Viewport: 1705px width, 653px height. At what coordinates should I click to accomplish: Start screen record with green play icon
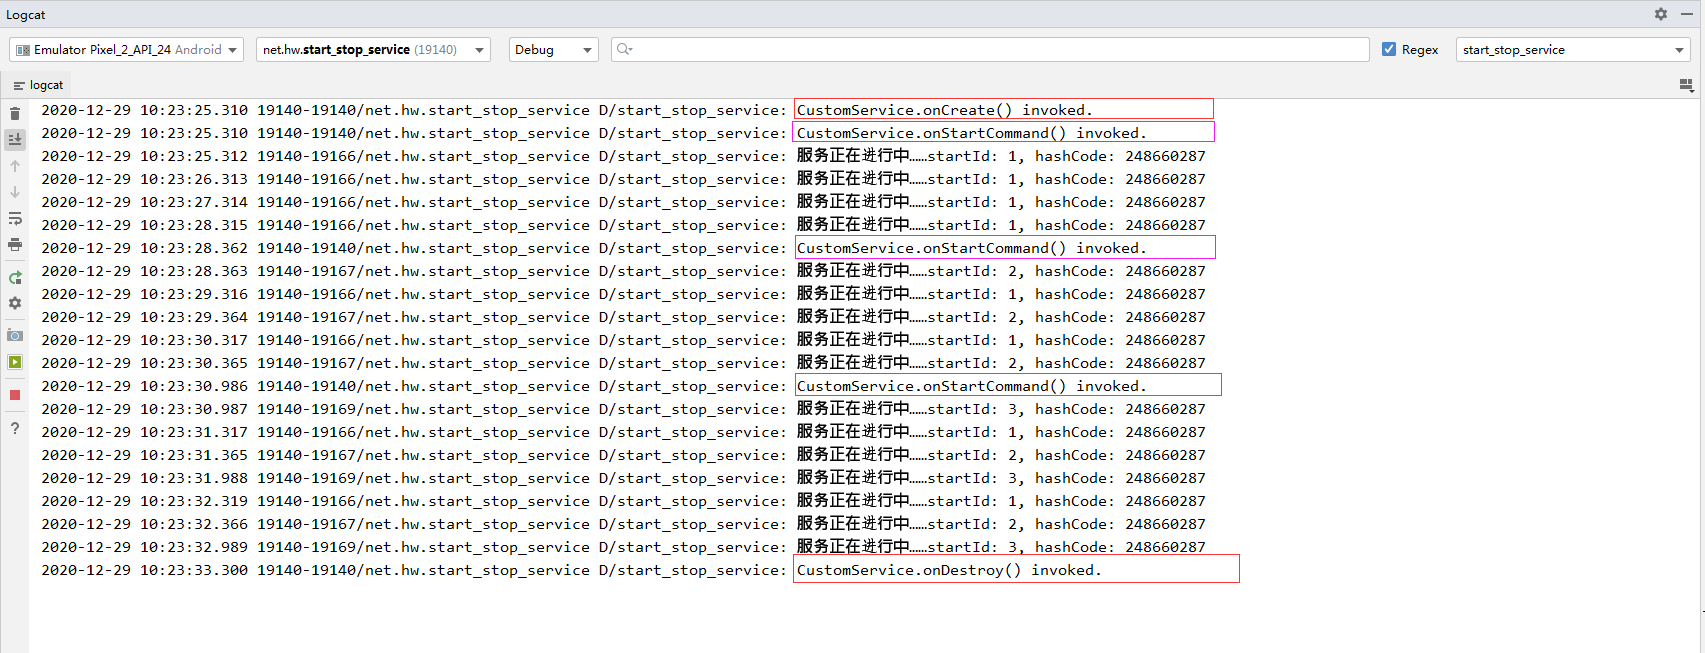[15, 362]
